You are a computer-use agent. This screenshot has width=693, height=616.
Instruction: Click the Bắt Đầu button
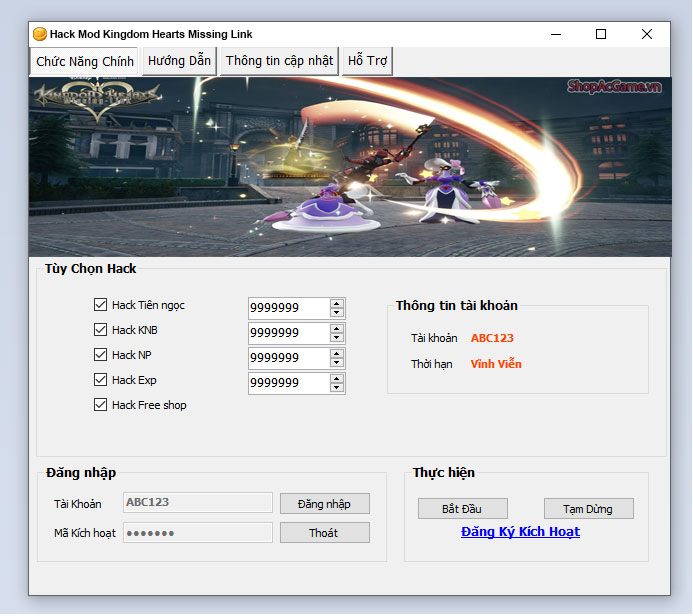(463, 509)
